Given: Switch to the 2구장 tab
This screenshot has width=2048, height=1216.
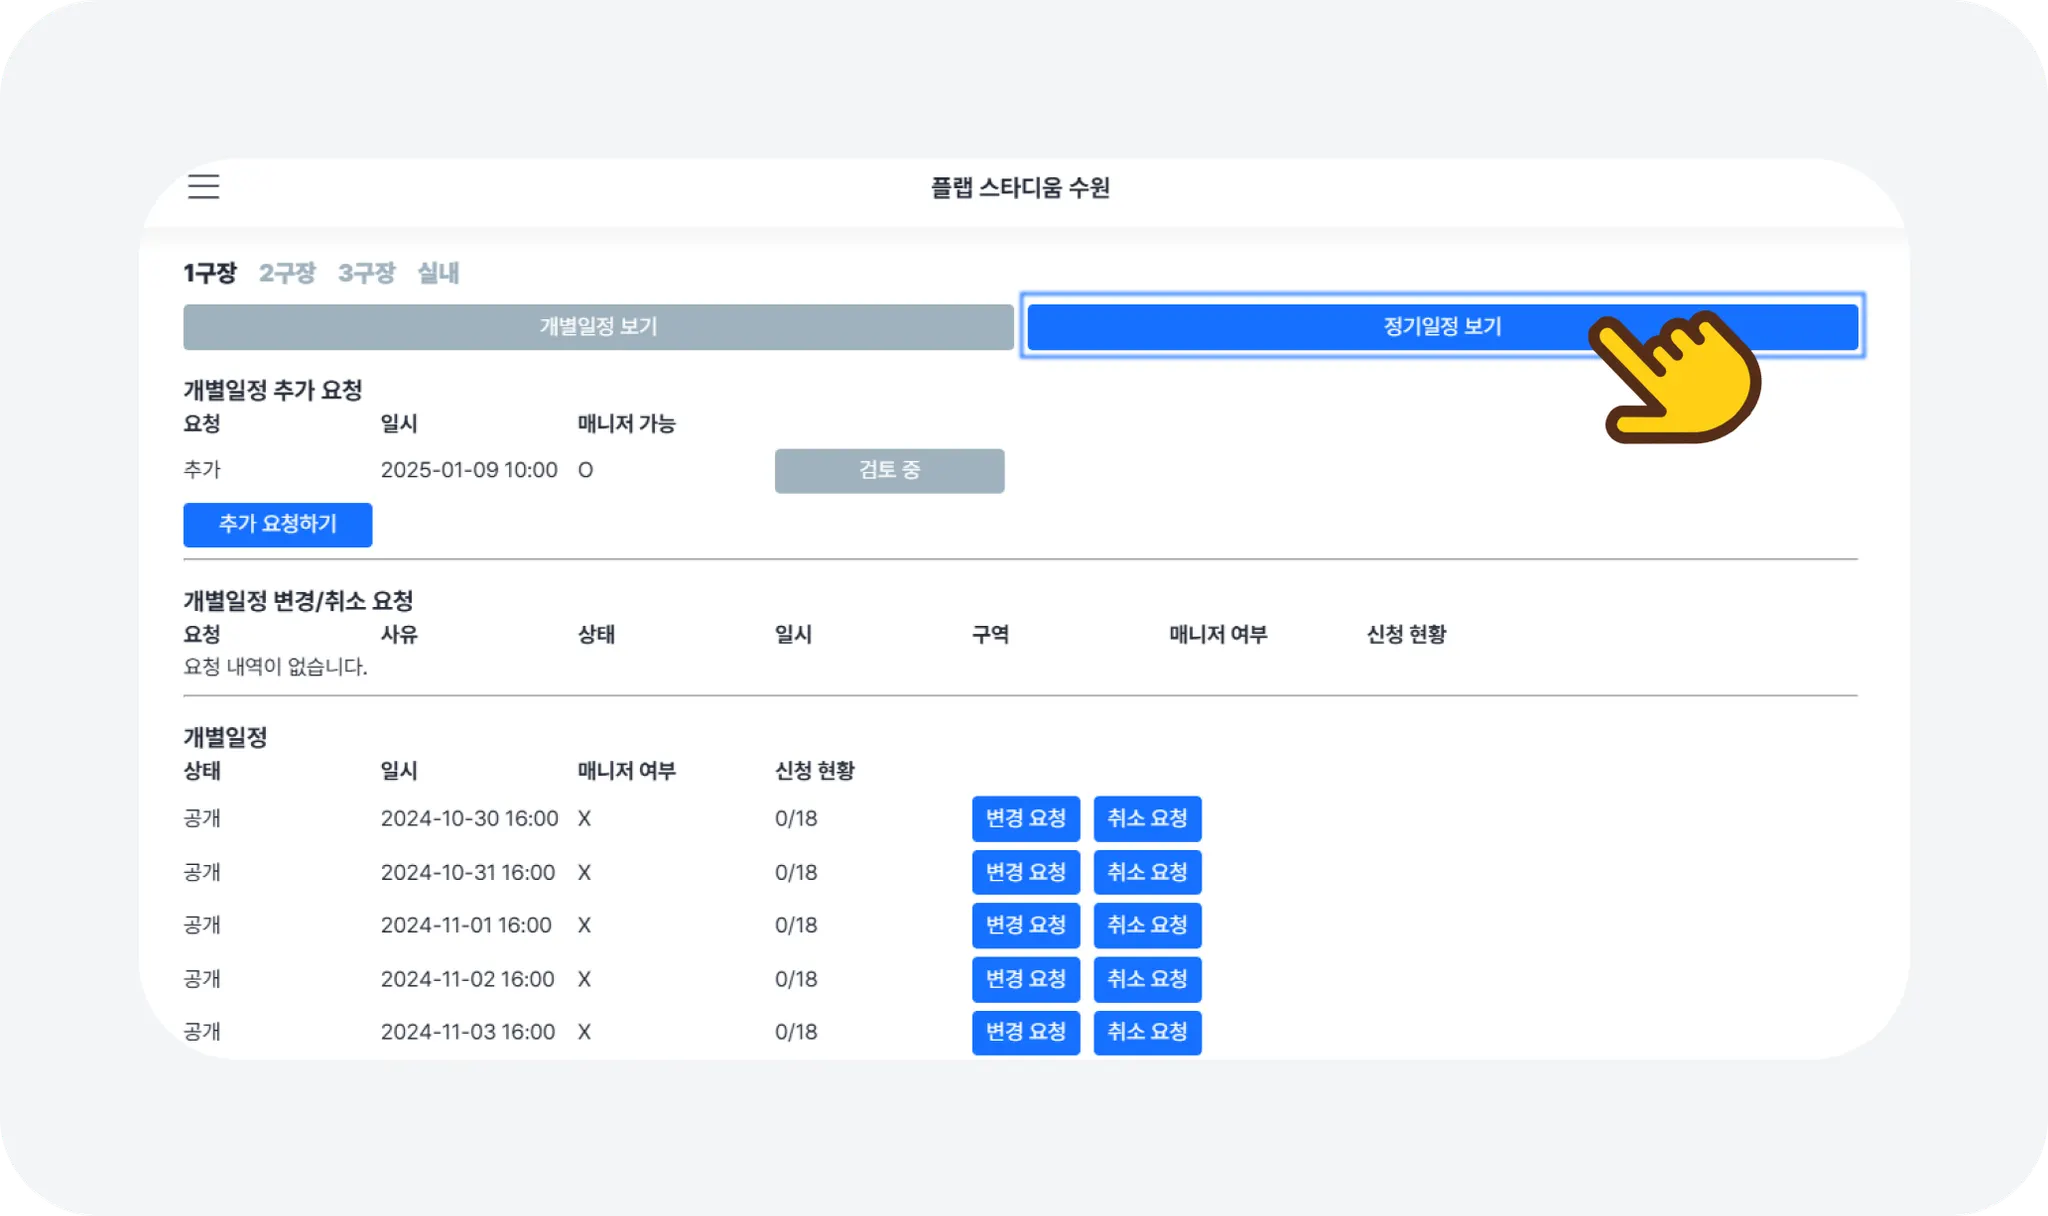Looking at the screenshot, I should [x=287, y=273].
